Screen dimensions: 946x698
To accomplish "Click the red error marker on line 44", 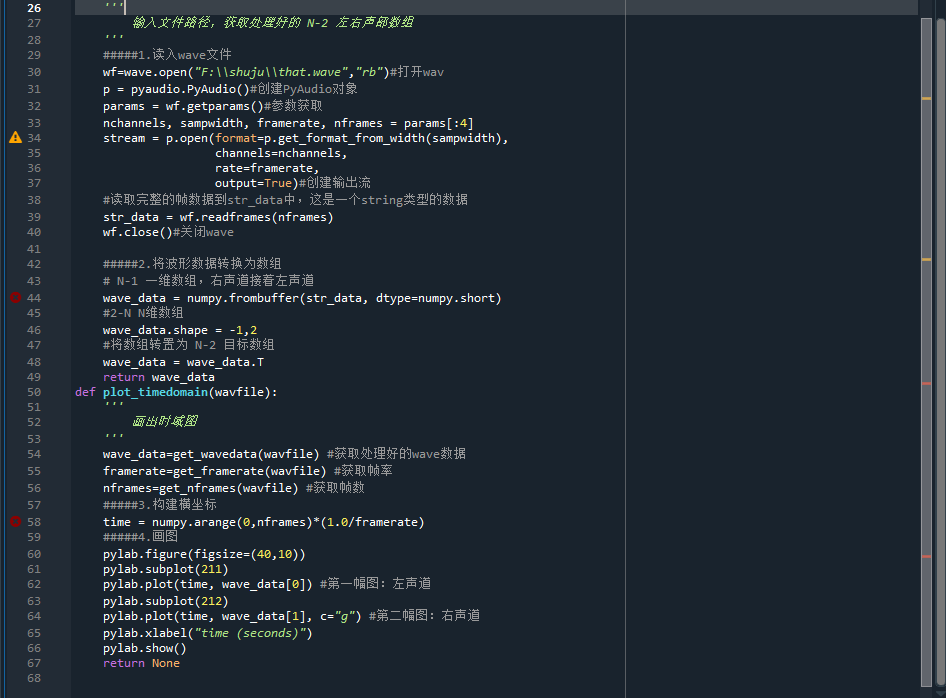I will coord(16,297).
